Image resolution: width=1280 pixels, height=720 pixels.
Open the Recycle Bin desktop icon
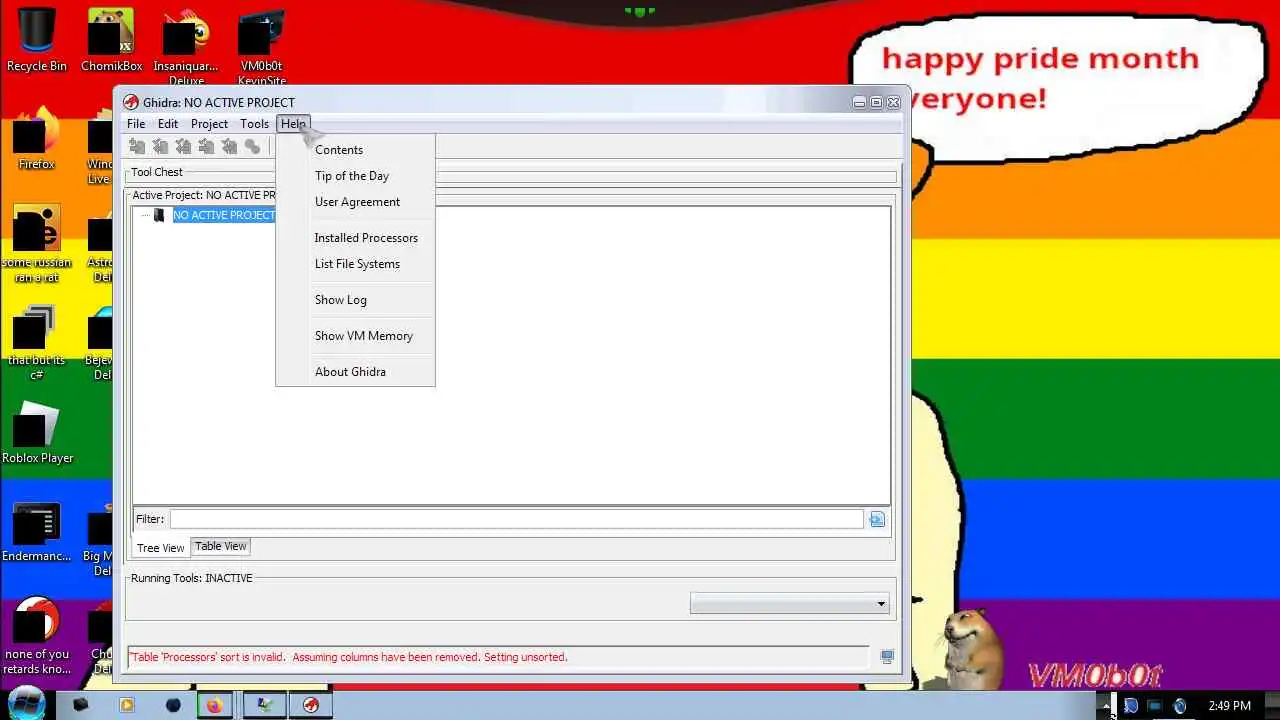pos(37,40)
